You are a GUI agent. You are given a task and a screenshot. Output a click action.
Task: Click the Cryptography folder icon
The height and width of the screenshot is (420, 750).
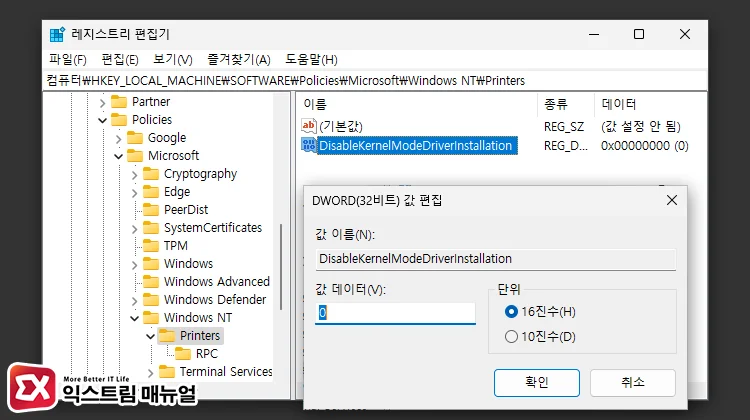[151, 174]
